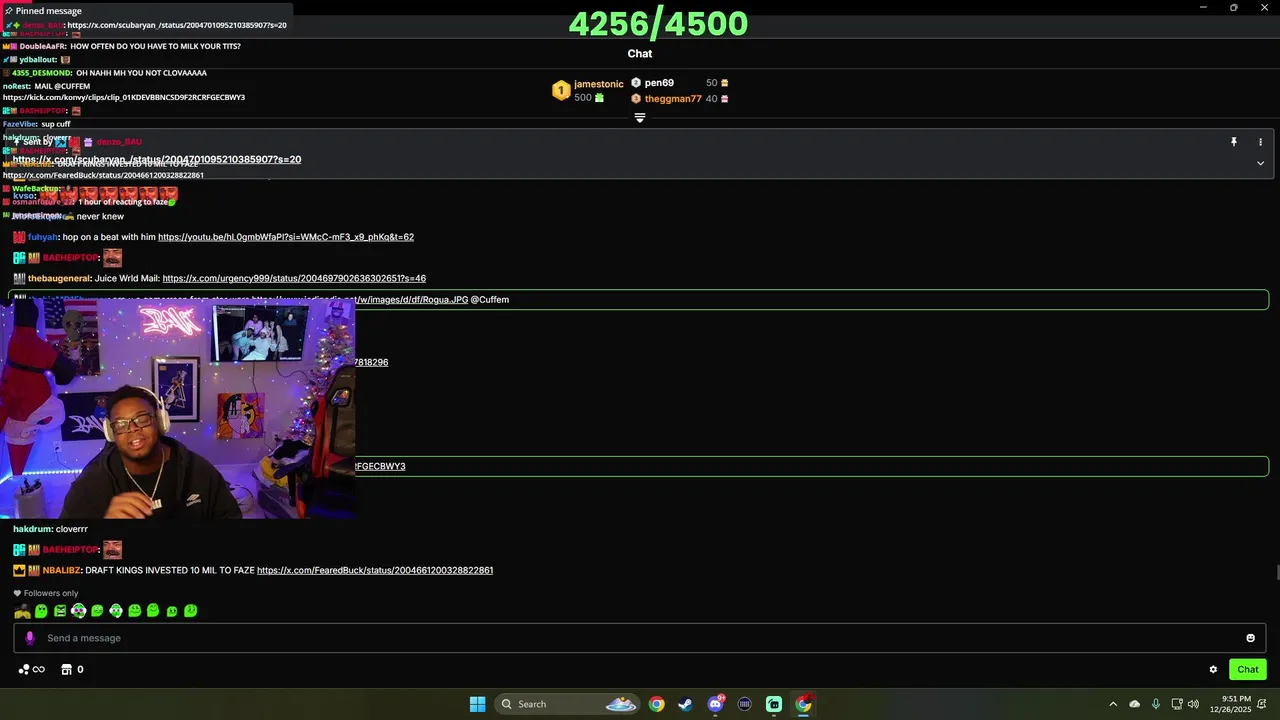
Task: Unpin using the pin icon on pinned message
Action: [1234, 142]
